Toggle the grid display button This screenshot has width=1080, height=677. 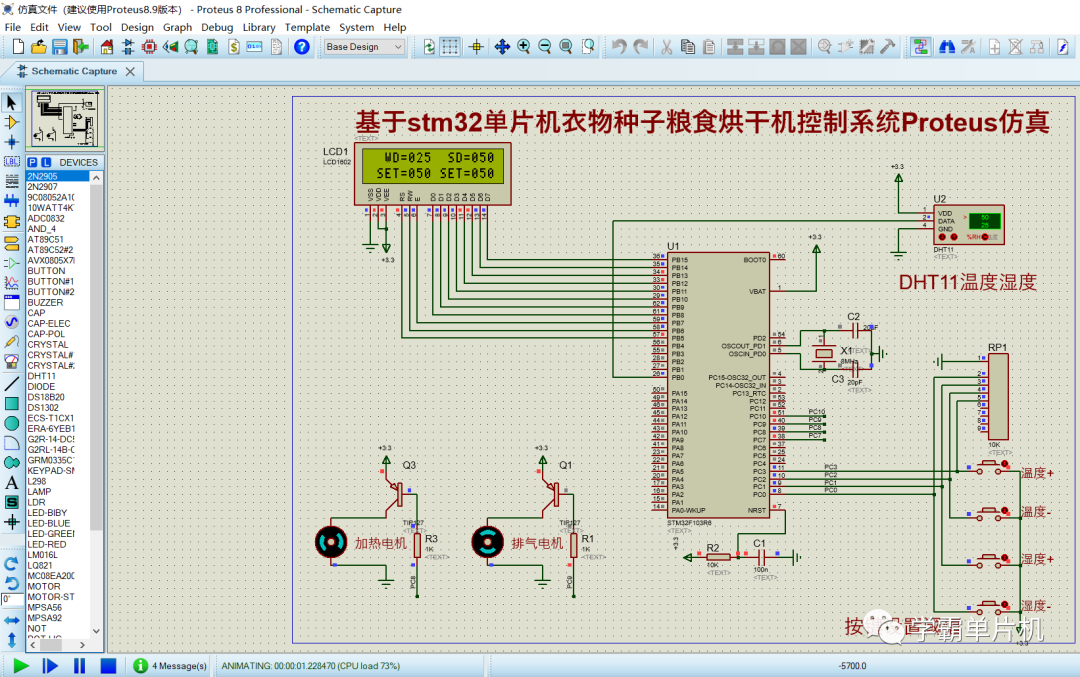point(450,47)
